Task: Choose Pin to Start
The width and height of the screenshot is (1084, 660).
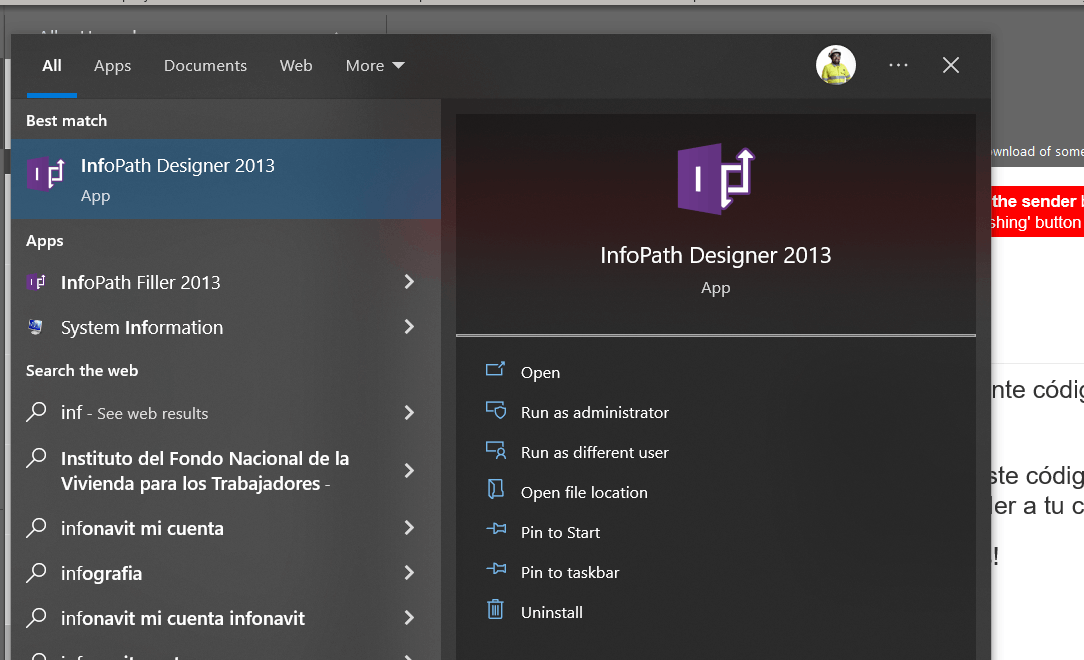Action: (560, 533)
